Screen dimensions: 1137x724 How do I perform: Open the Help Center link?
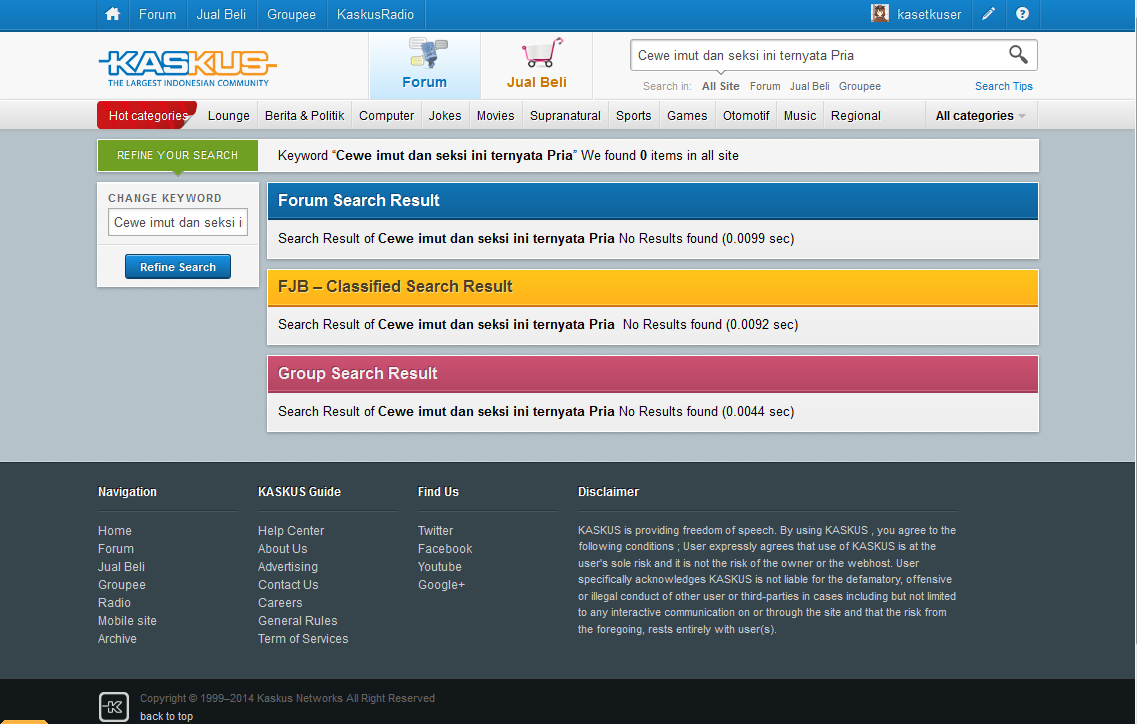coord(291,531)
